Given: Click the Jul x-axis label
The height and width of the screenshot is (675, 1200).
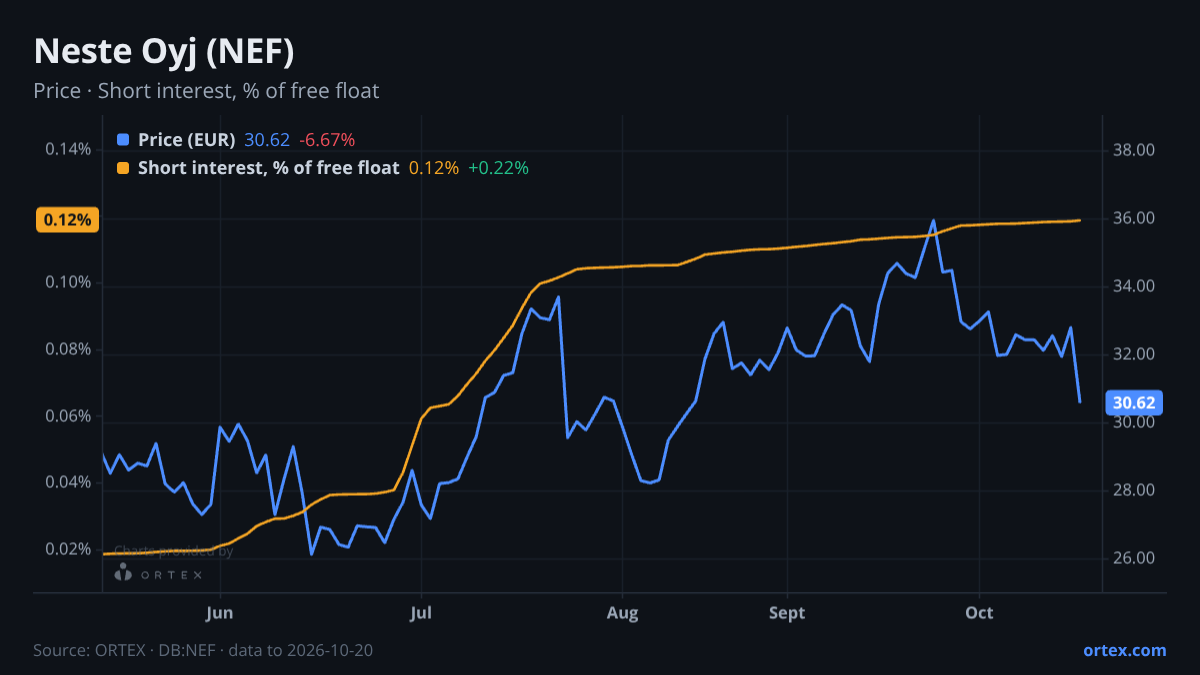Looking at the screenshot, I should click(x=421, y=613).
